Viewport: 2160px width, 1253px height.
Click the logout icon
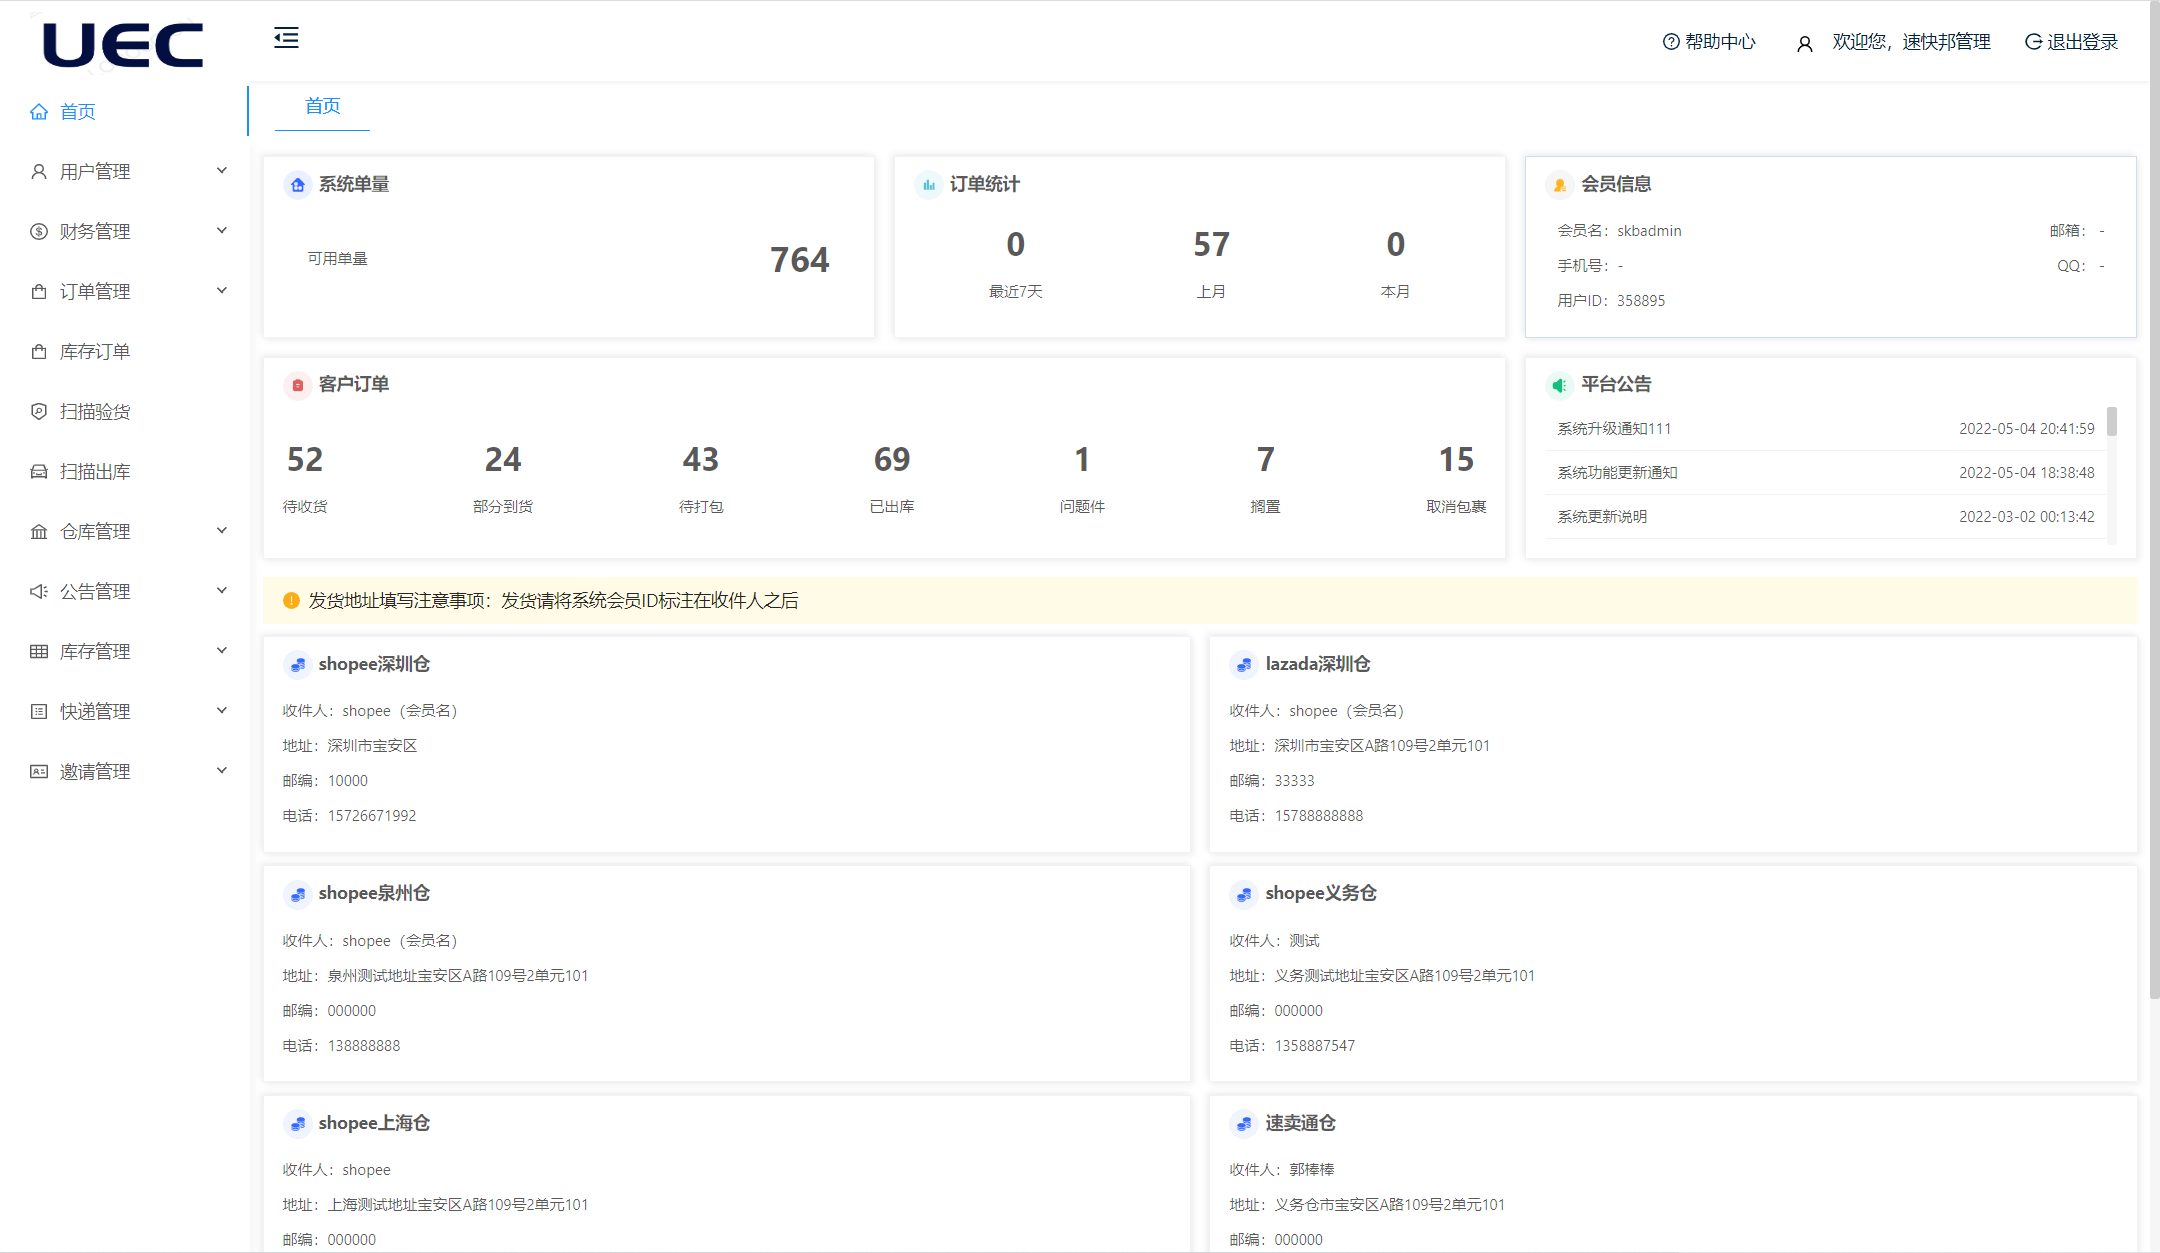(x=2033, y=42)
